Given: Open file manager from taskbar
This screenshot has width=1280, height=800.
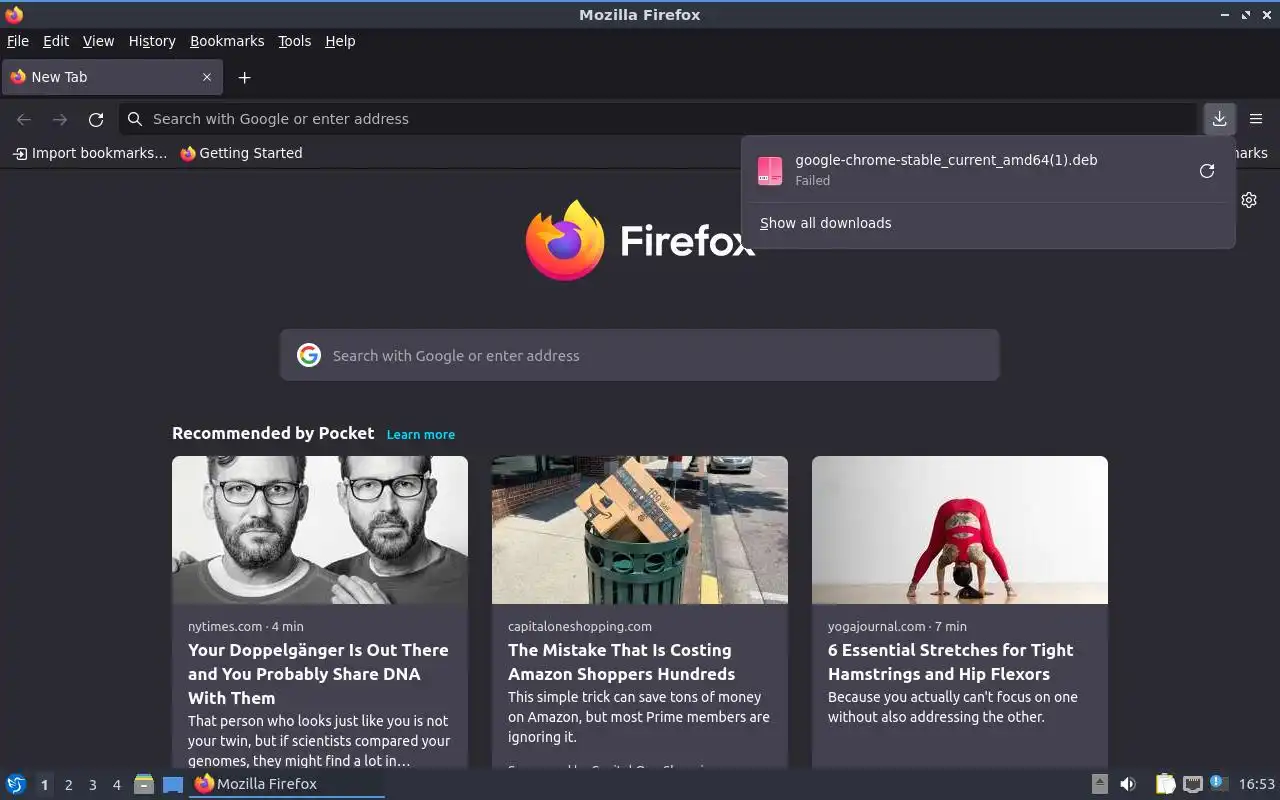Looking at the screenshot, I should tap(144, 784).
